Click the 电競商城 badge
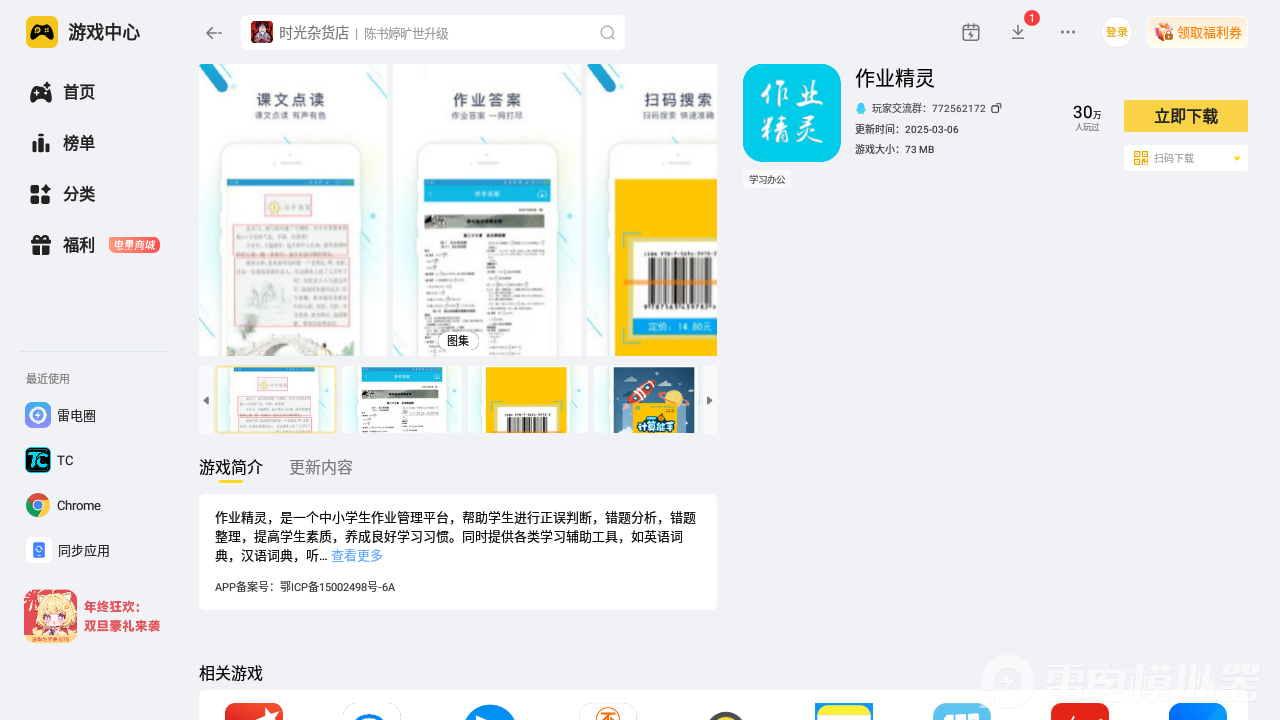This screenshot has height=720, width=1280. [134, 245]
